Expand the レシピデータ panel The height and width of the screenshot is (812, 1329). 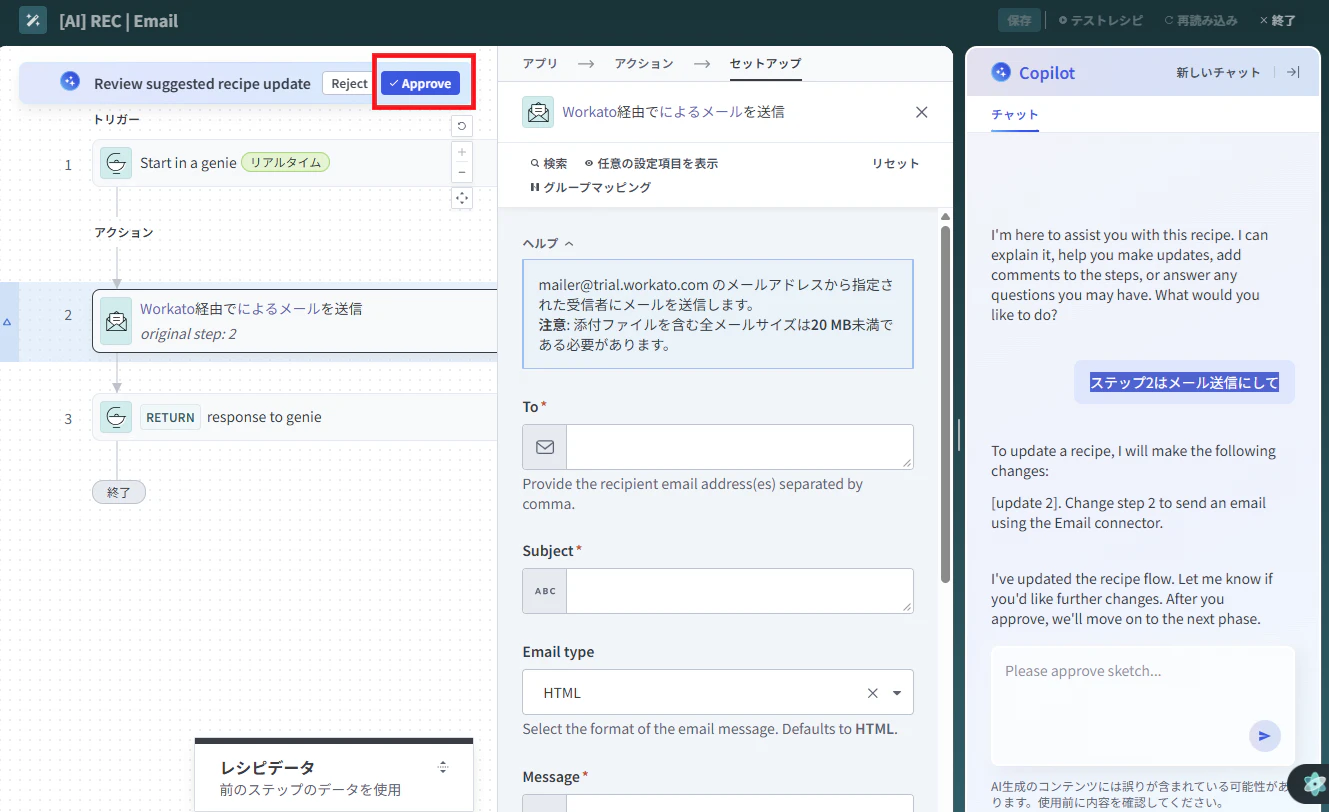tap(443, 767)
